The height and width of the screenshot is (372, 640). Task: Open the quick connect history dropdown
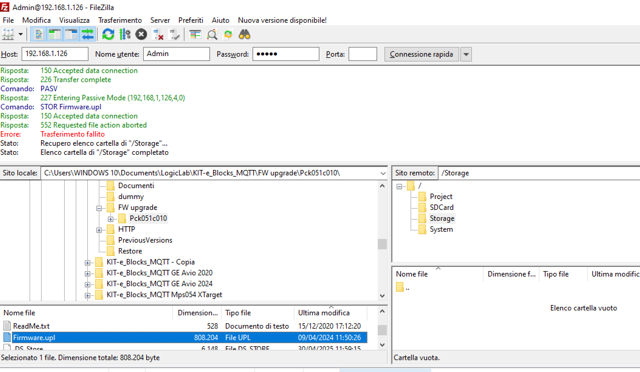coord(466,54)
